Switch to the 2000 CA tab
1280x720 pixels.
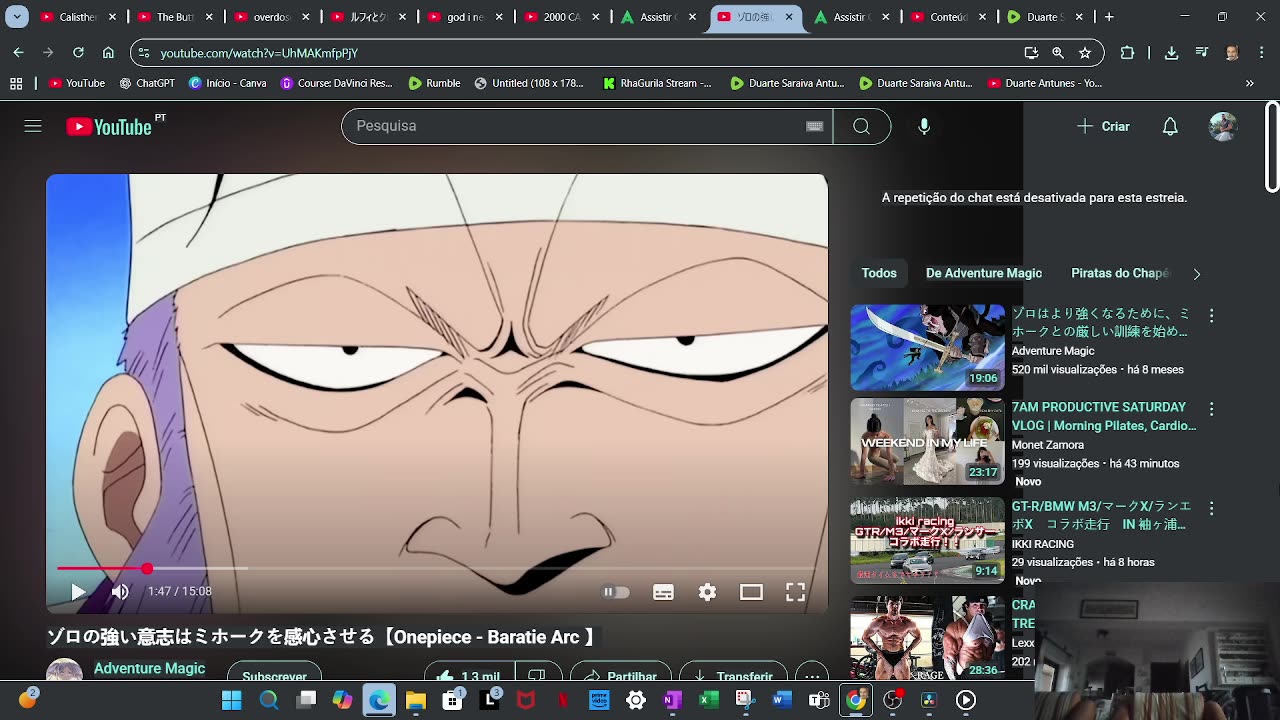click(x=563, y=17)
